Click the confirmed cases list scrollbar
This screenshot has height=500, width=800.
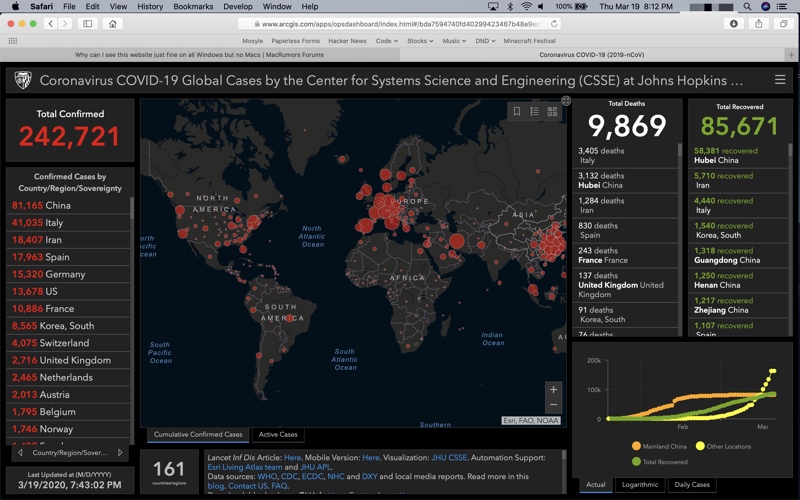click(132, 209)
